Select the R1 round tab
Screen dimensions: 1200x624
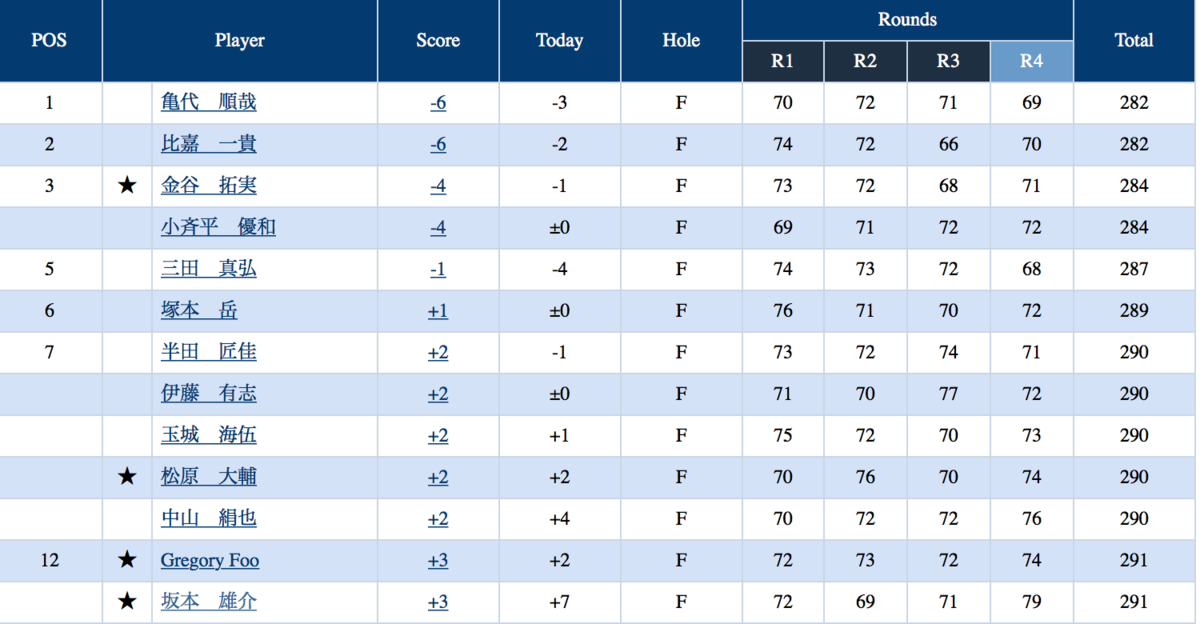tap(782, 61)
